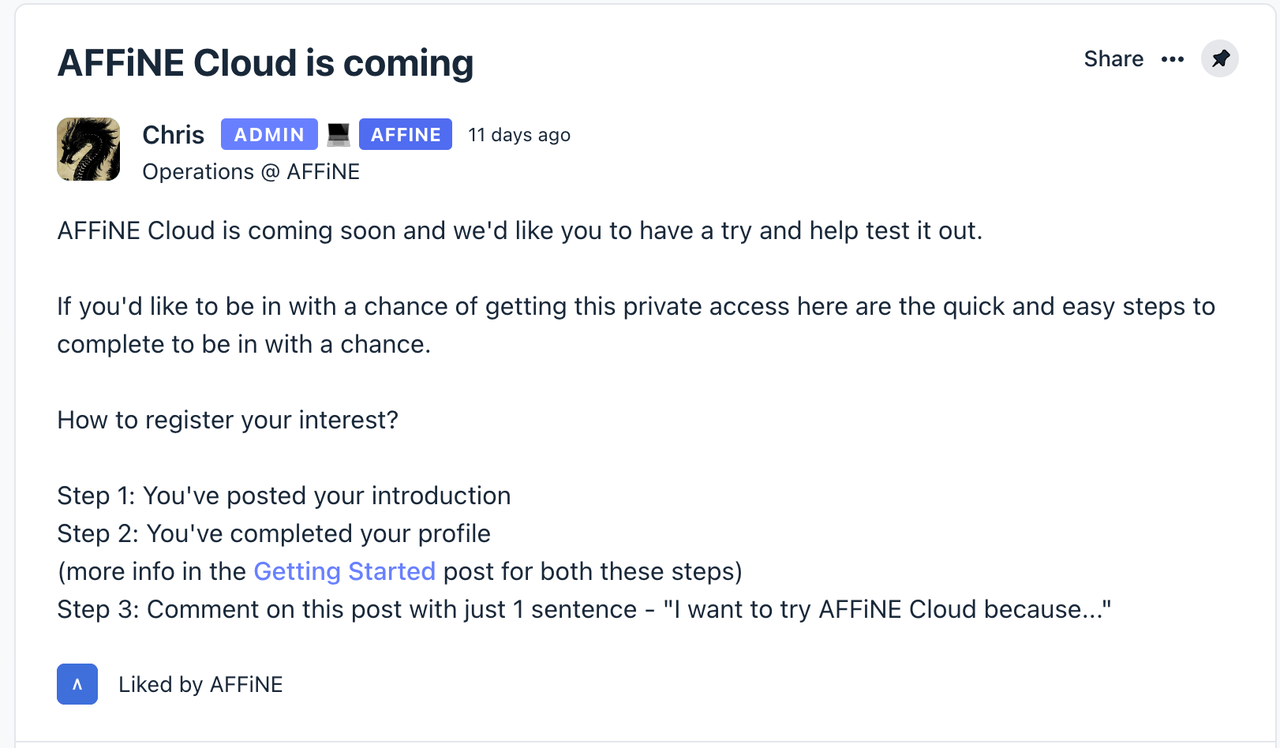1280x748 pixels.
Task: Click How to register your interest text
Action: 227,420
